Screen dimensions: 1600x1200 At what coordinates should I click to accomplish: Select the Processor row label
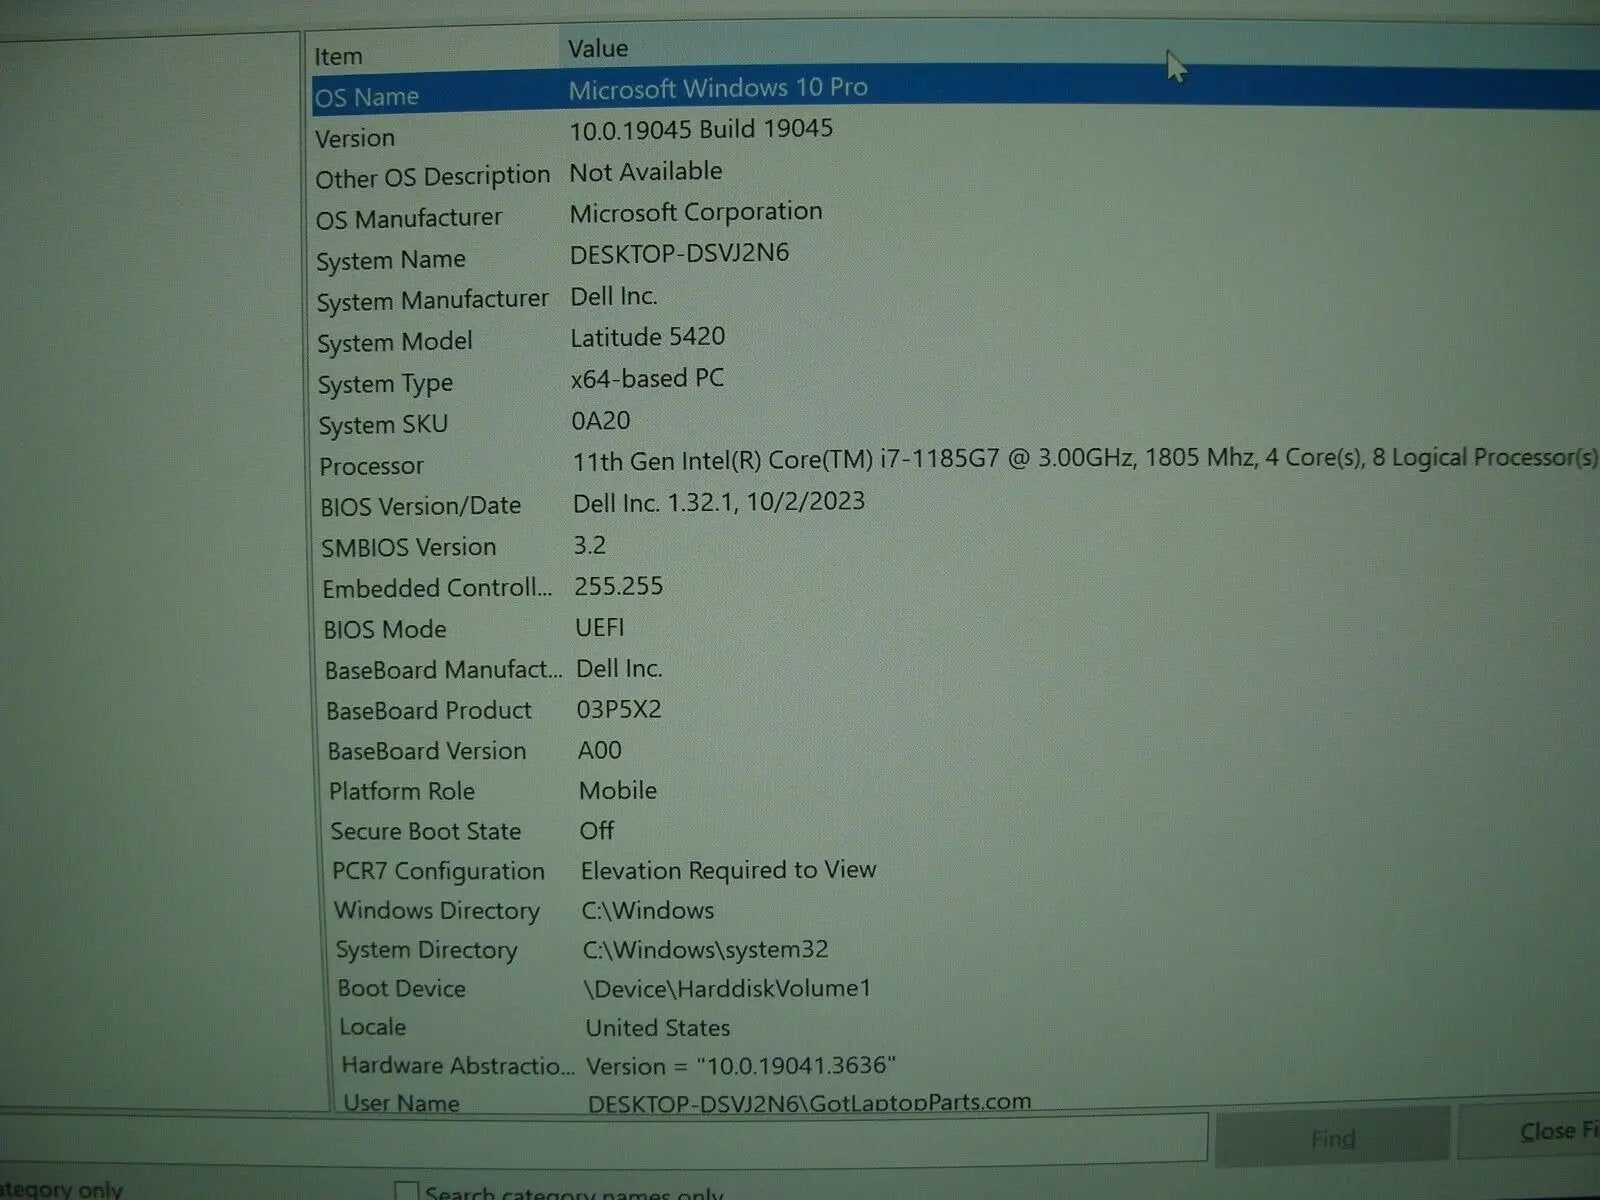tap(371, 466)
